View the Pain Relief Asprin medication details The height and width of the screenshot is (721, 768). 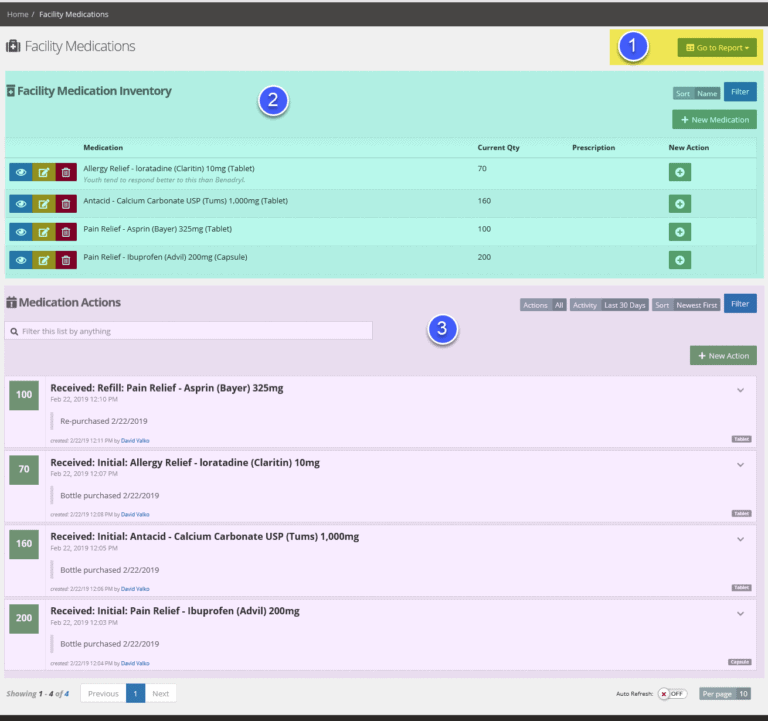21,232
